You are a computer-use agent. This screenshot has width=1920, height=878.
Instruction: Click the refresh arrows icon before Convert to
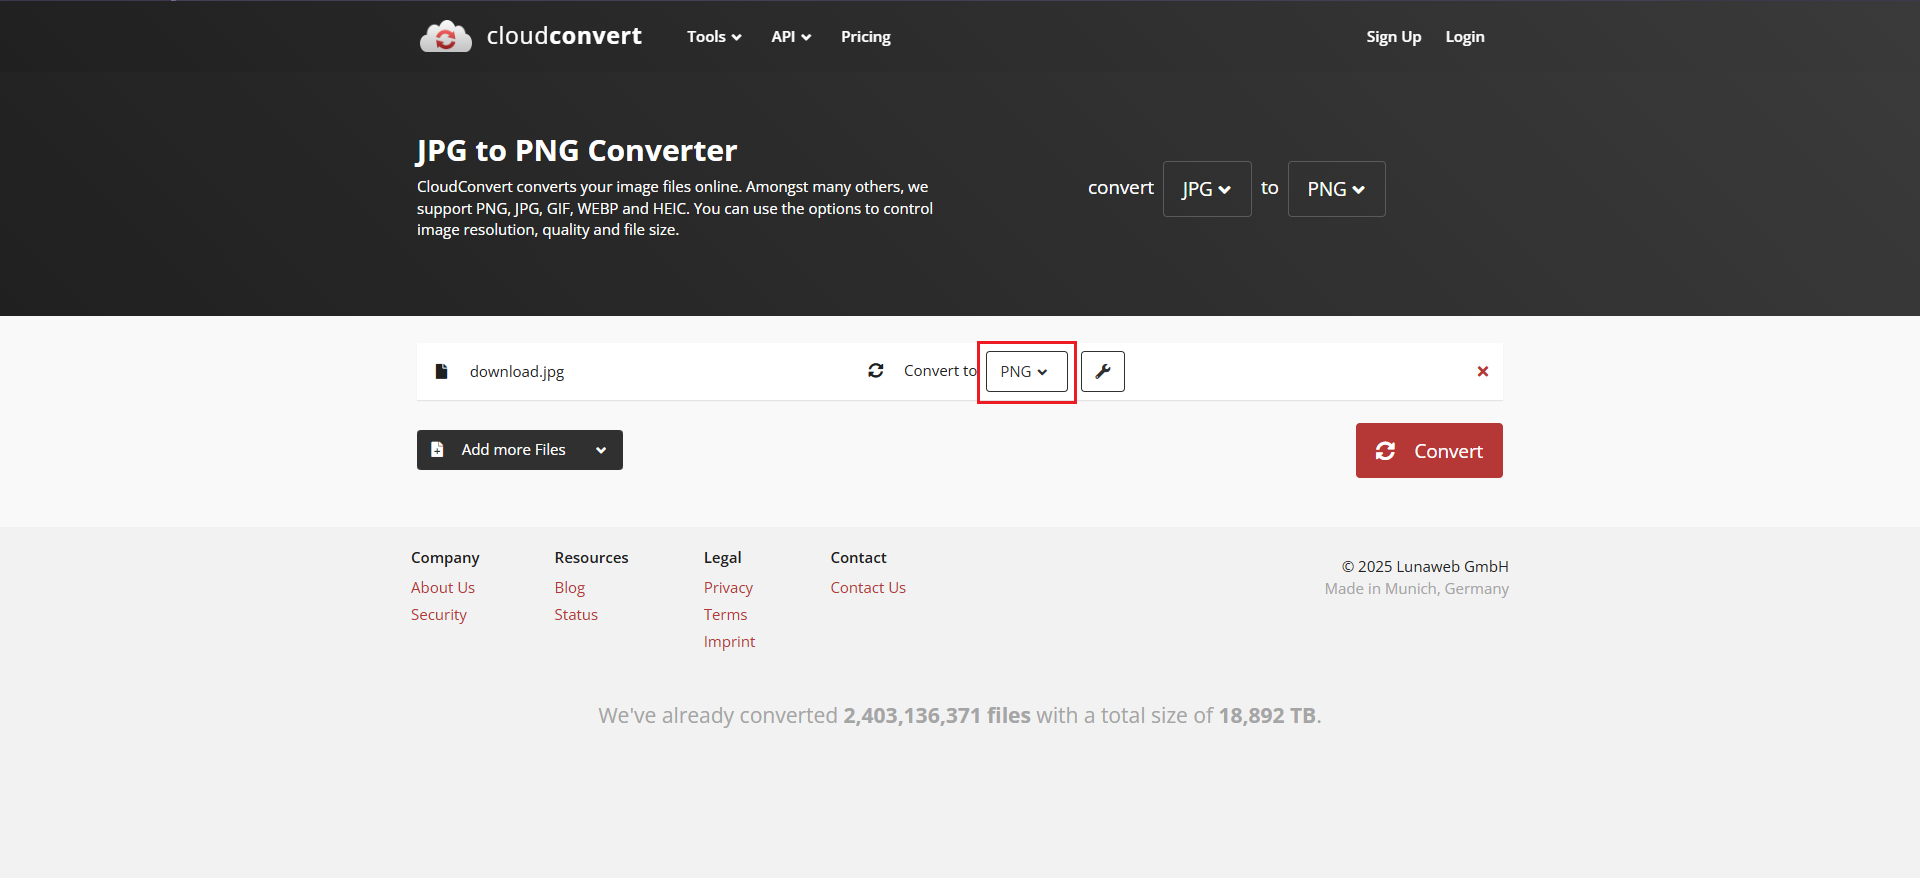coord(876,370)
